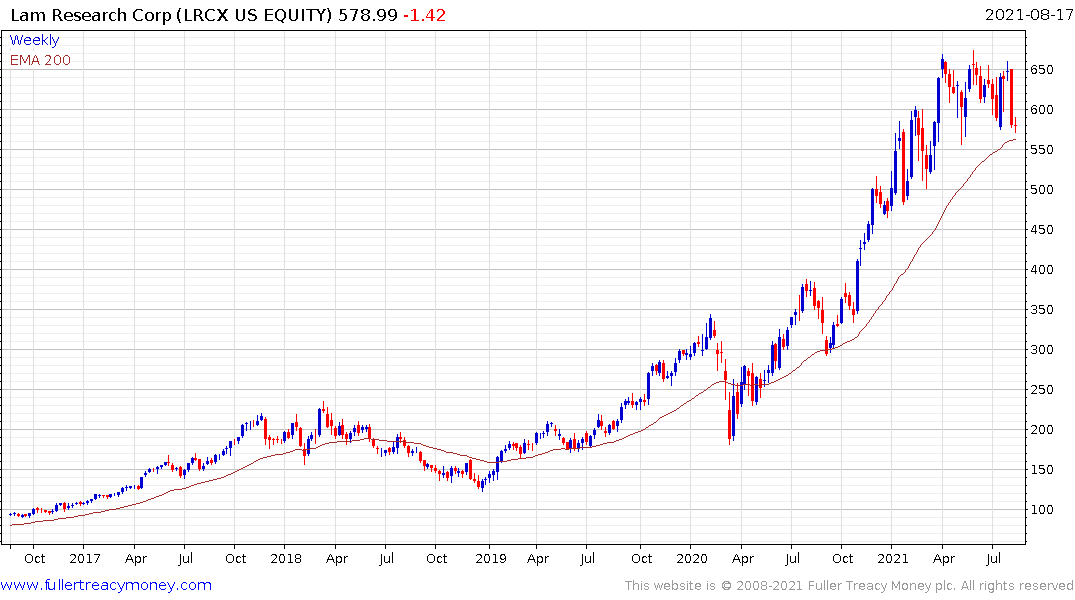Click the 2021 year axis label
Image resolution: width=1075 pixels, height=600 pixels.
click(893, 558)
